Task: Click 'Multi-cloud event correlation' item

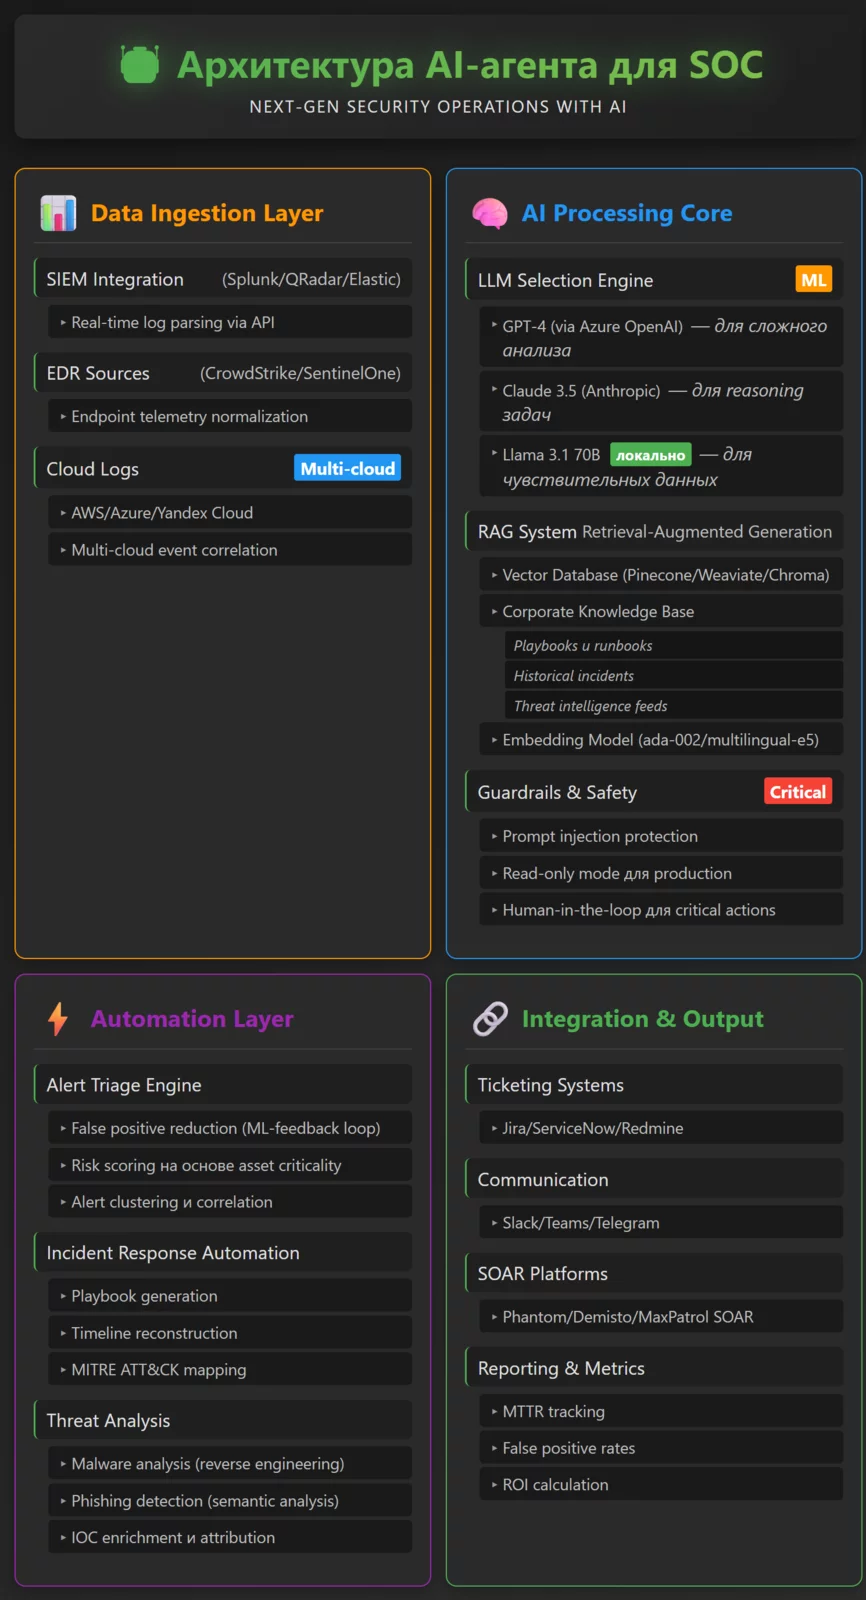Action: tap(230, 549)
